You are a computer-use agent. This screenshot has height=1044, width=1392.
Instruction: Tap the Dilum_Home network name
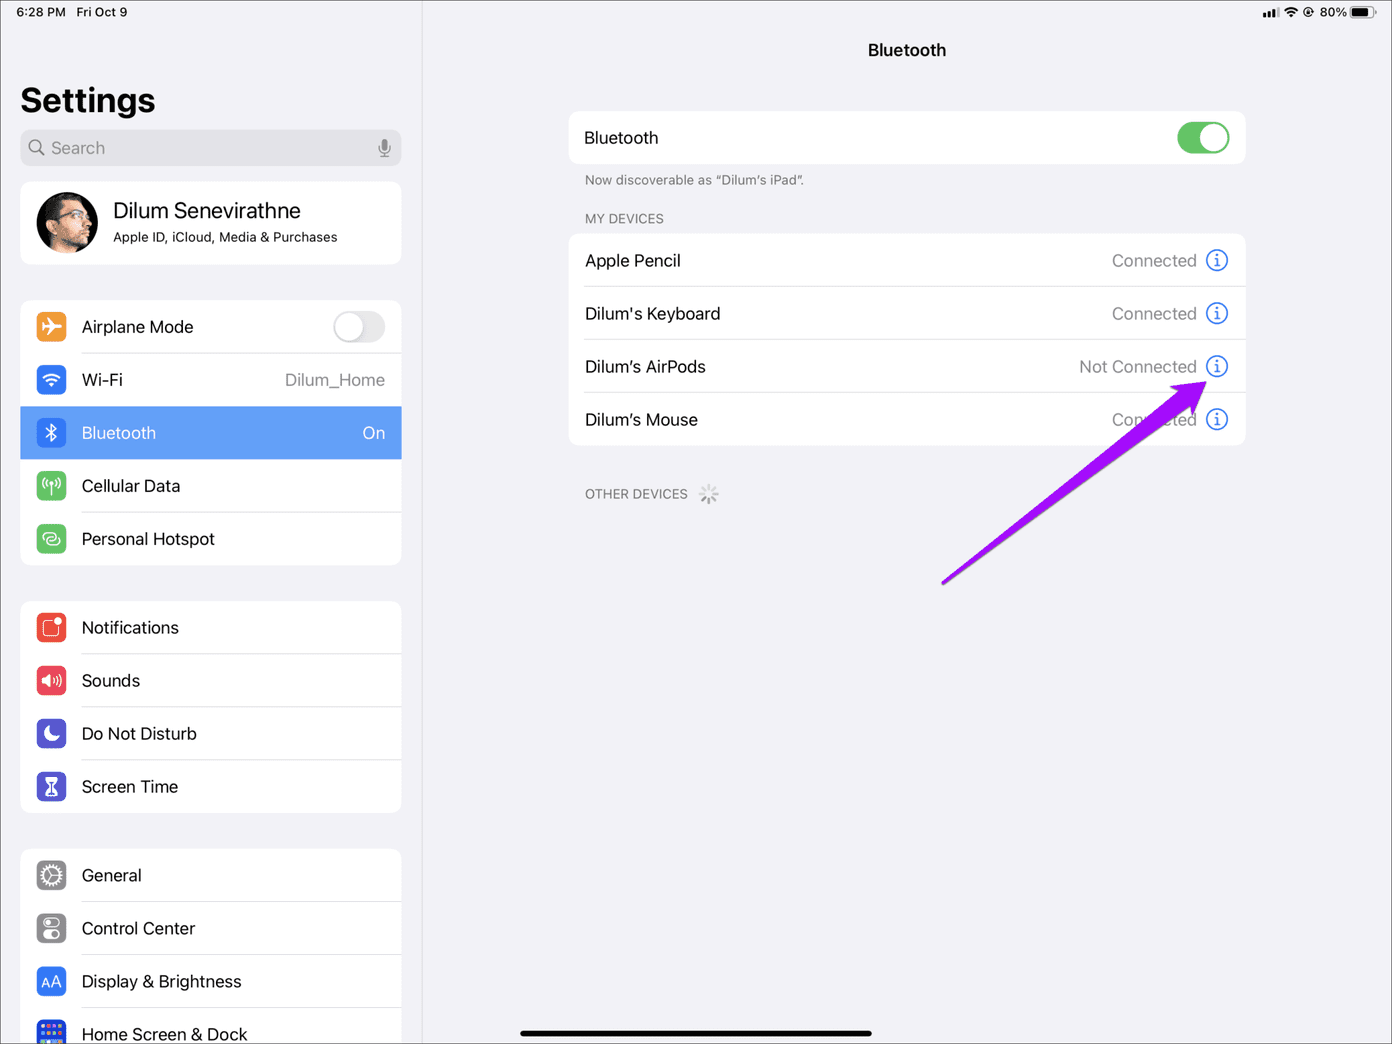335,380
